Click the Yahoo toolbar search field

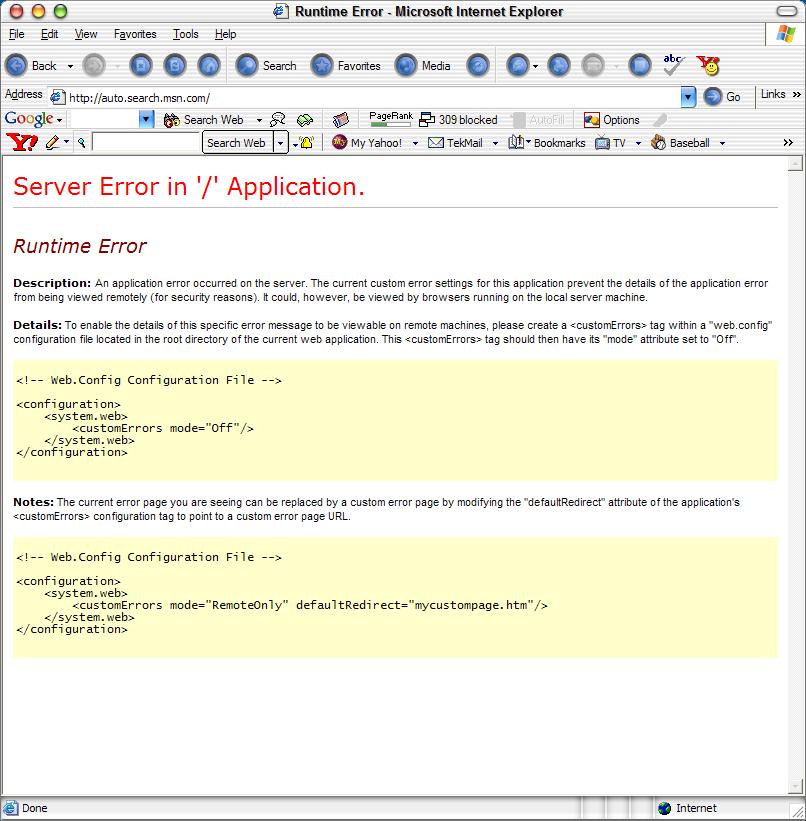pyautogui.click(x=147, y=142)
